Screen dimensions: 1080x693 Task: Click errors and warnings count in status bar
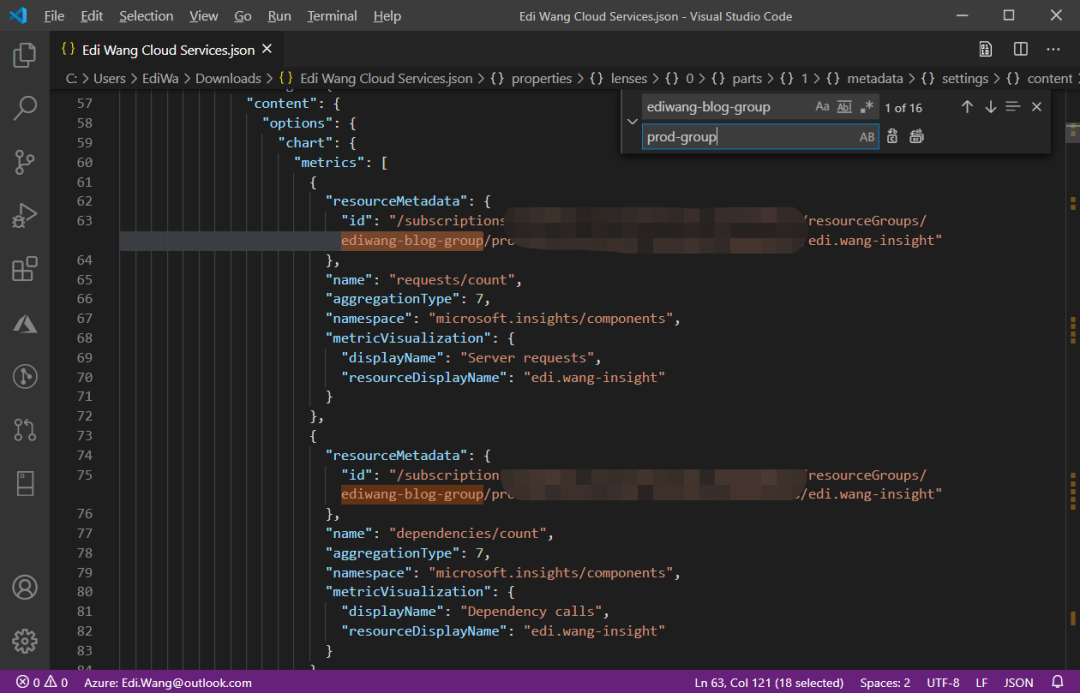pos(42,682)
